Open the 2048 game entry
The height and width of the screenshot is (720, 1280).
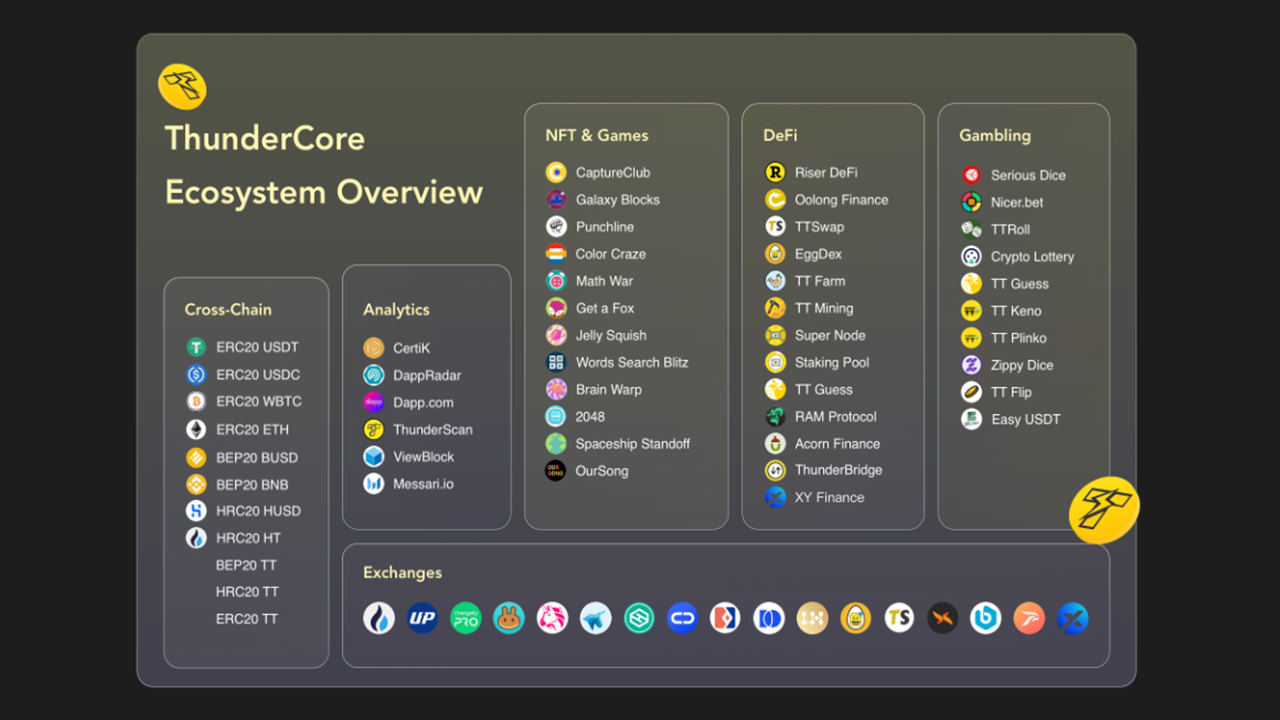click(575, 416)
